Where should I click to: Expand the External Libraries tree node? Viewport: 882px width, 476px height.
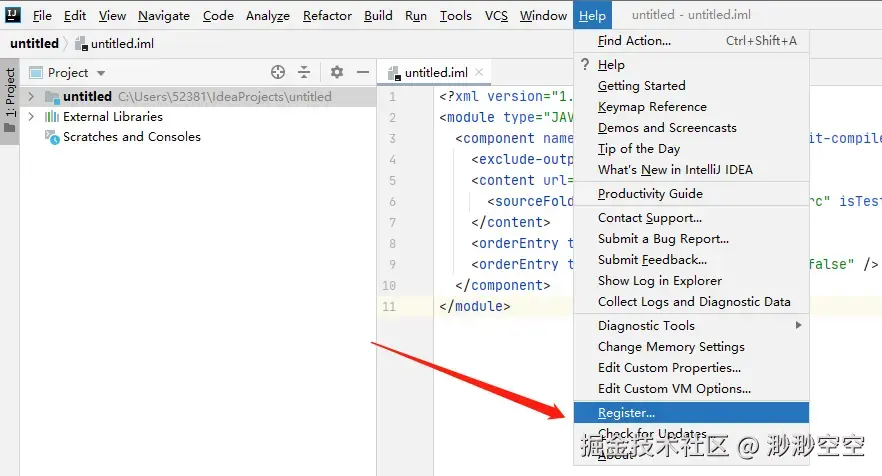pyautogui.click(x=32, y=116)
